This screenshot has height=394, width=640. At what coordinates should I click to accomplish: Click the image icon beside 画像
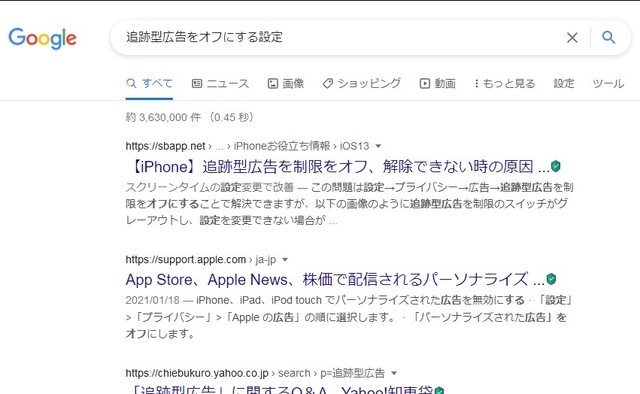click(273, 84)
